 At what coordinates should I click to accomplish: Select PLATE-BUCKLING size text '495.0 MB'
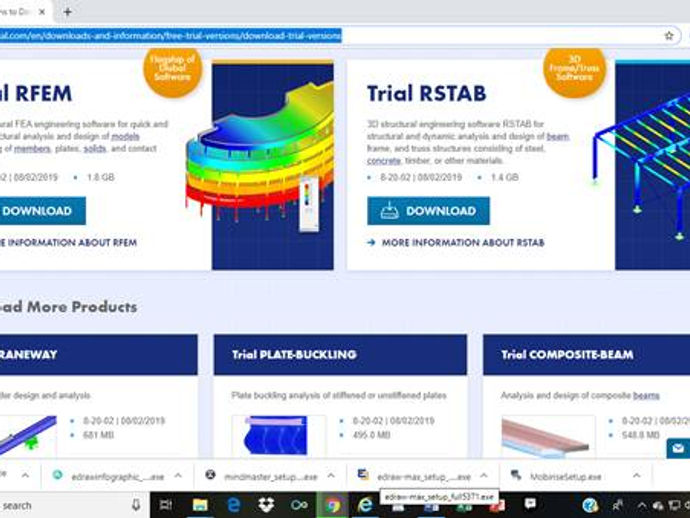(x=371, y=435)
